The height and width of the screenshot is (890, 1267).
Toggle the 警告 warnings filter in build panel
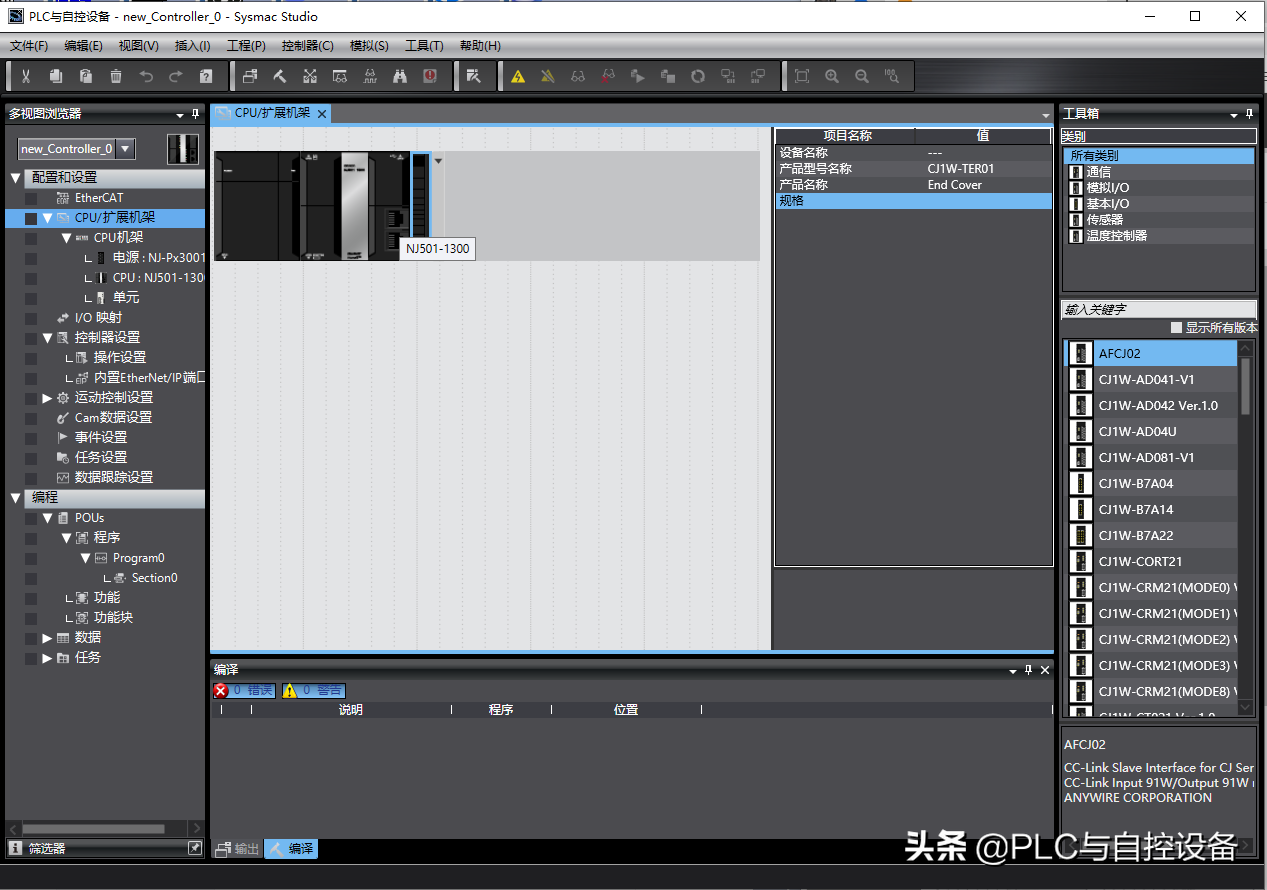[313, 690]
